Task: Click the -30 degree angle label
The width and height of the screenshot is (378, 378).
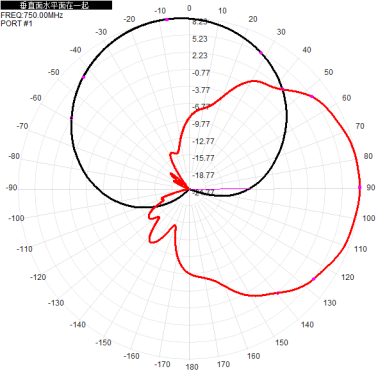Action: [101, 32]
